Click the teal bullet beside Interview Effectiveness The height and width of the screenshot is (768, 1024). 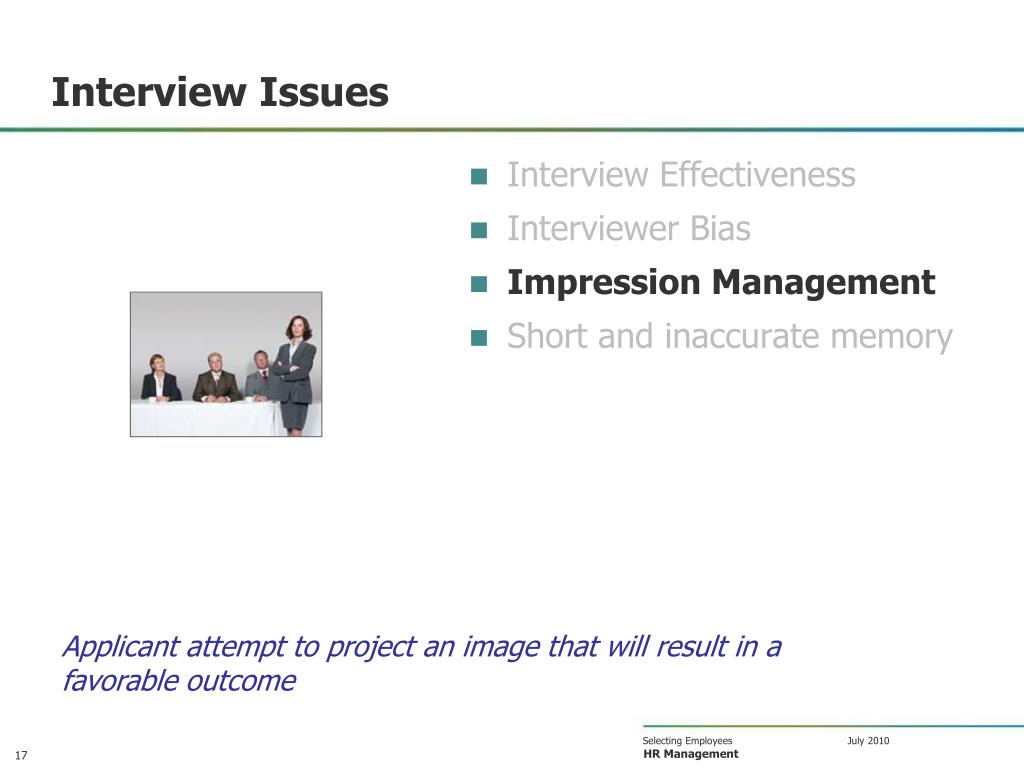[479, 176]
